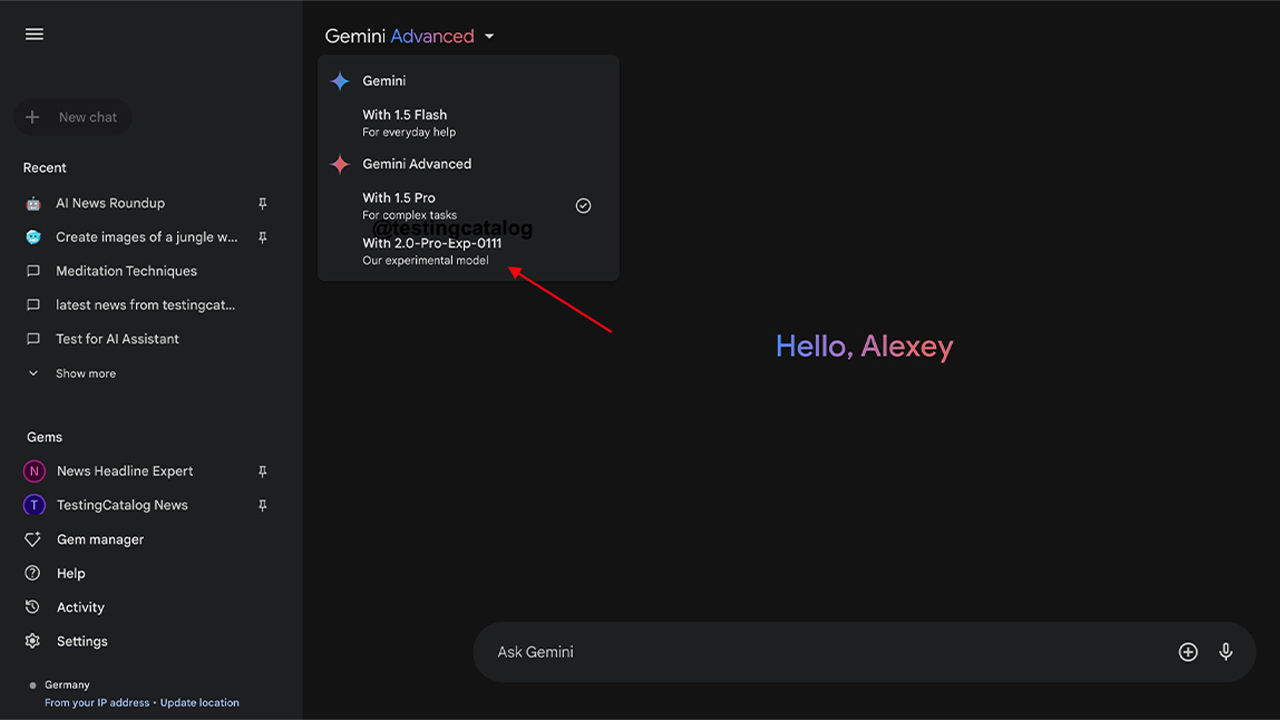Viewport: 1280px width, 720px height.
Task: Expand Show more recent chats
Action: [x=71, y=373]
